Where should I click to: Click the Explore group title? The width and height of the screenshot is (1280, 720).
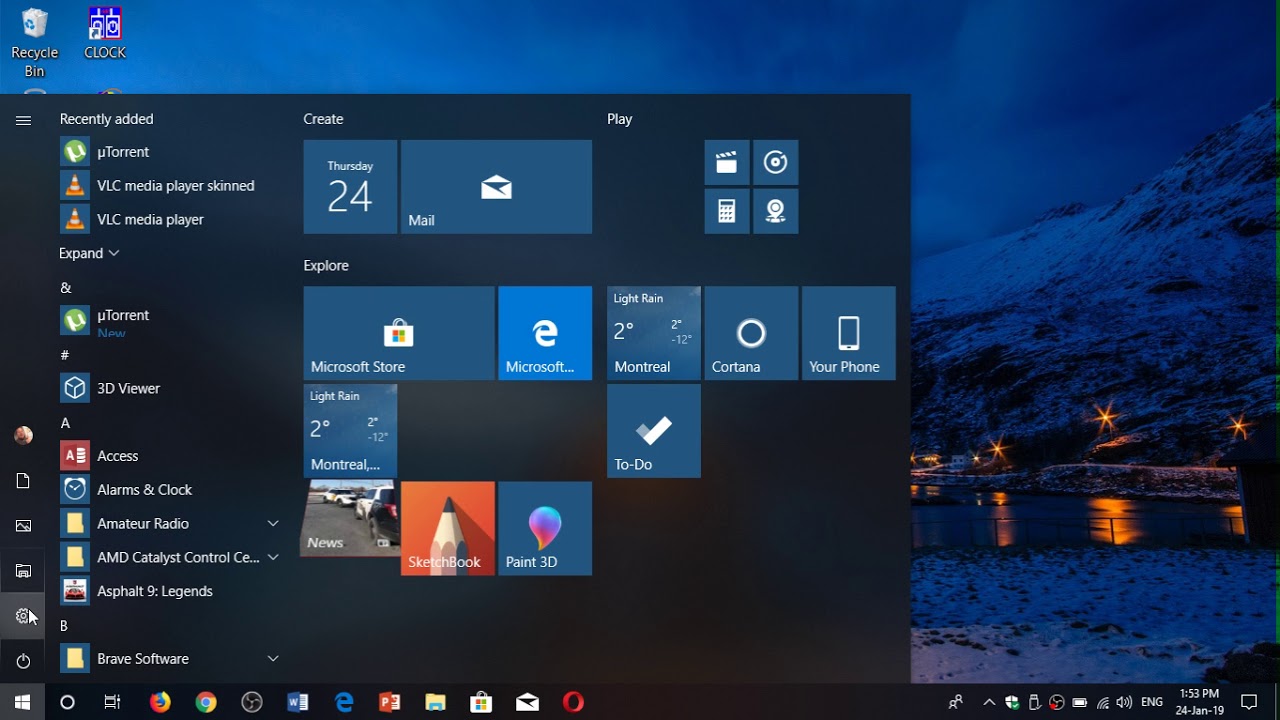coord(326,266)
